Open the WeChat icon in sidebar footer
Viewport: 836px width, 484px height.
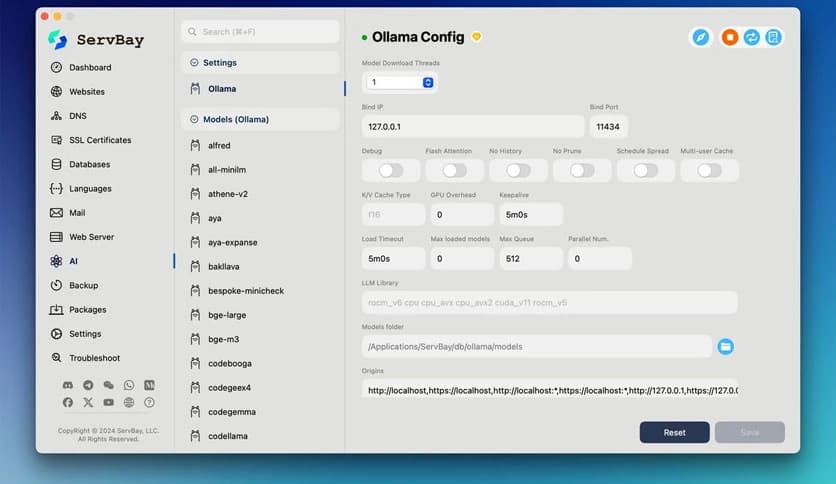click(108, 385)
